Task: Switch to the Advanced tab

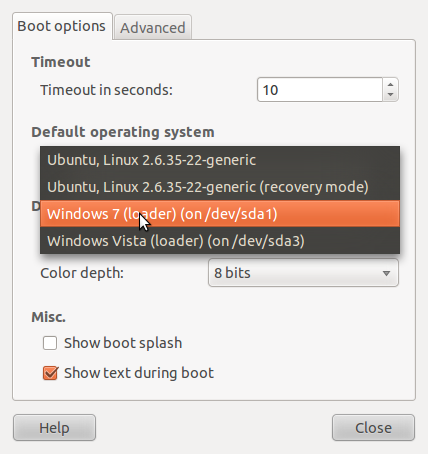Action: click(x=153, y=27)
